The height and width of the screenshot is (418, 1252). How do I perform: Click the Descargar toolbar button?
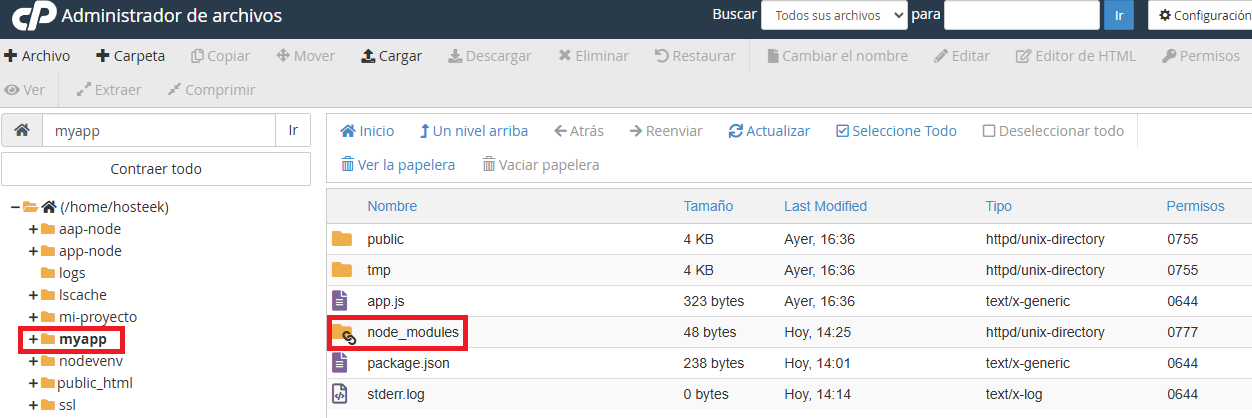click(x=489, y=56)
